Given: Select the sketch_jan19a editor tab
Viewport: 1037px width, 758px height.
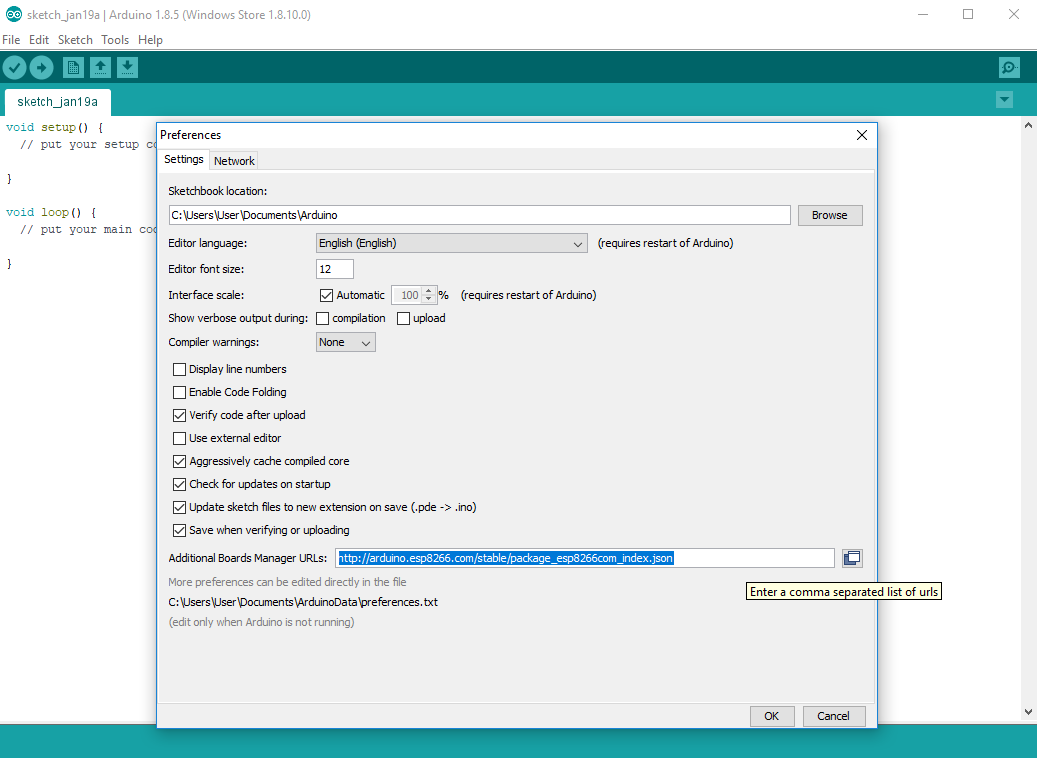Looking at the screenshot, I should point(58,102).
